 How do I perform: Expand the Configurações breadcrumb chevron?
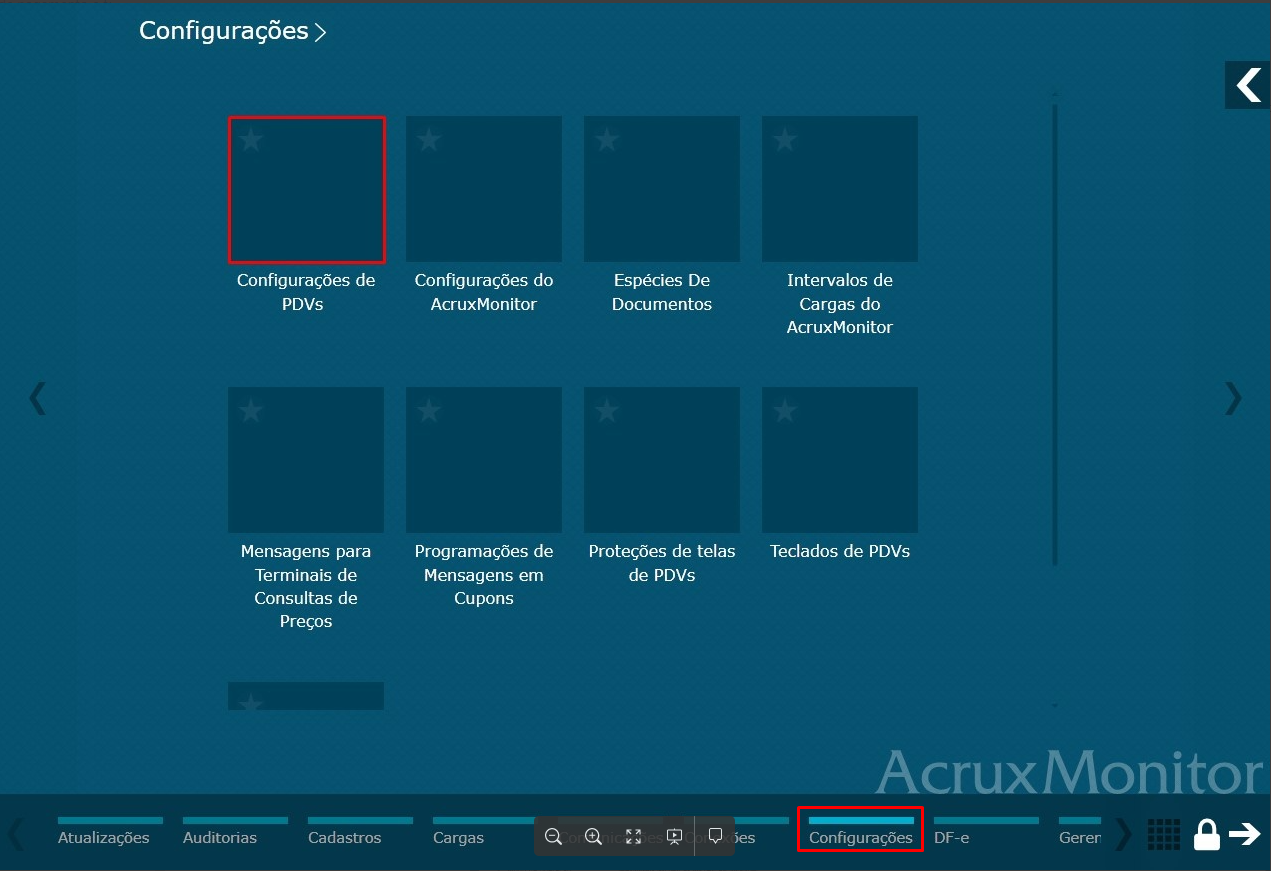(320, 33)
